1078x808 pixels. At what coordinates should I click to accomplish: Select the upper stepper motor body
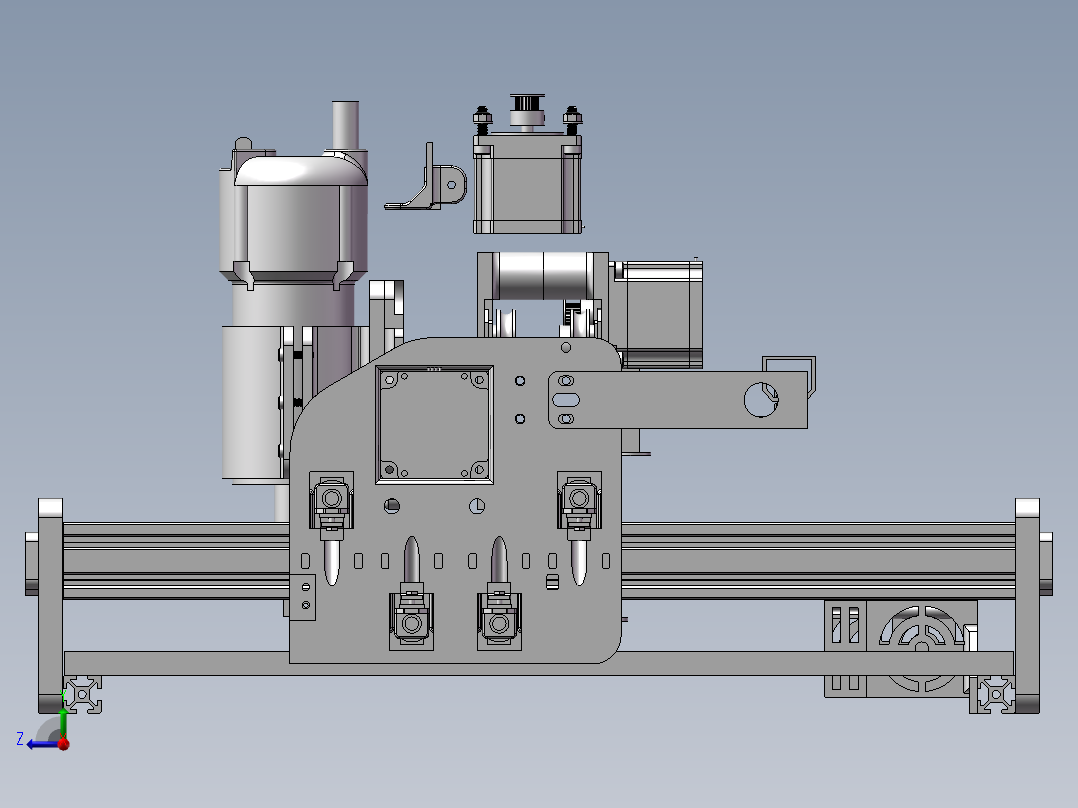click(527, 184)
